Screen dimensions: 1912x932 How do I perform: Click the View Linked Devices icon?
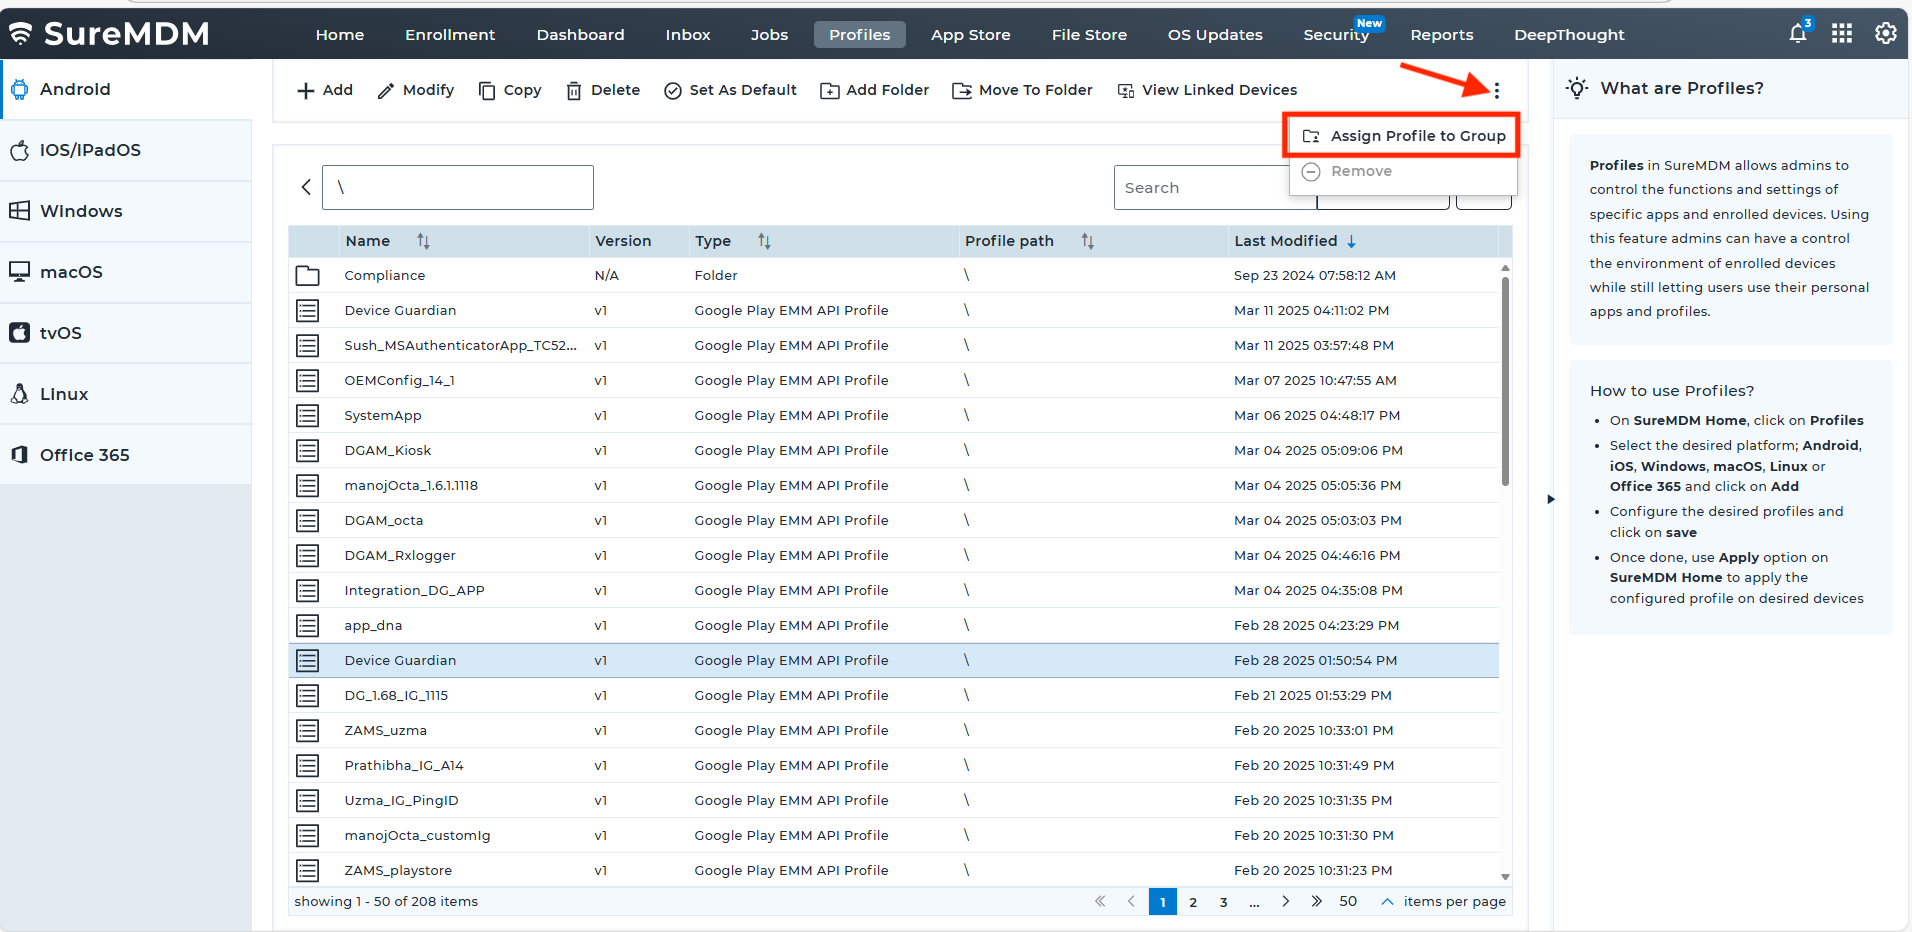click(1125, 91)
